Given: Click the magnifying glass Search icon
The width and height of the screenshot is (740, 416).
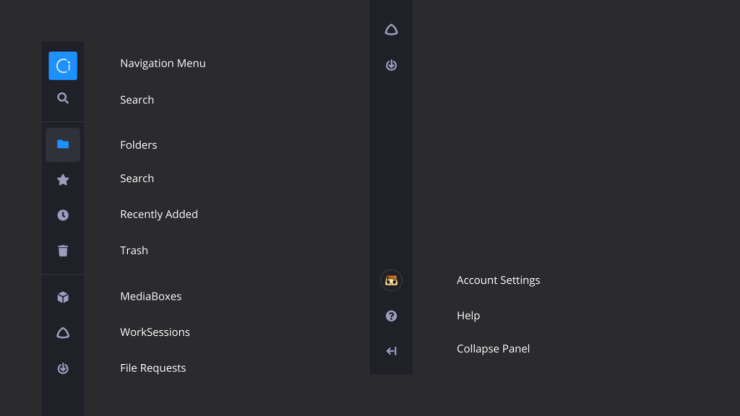Looking at the screenshot, I should 63,99.
